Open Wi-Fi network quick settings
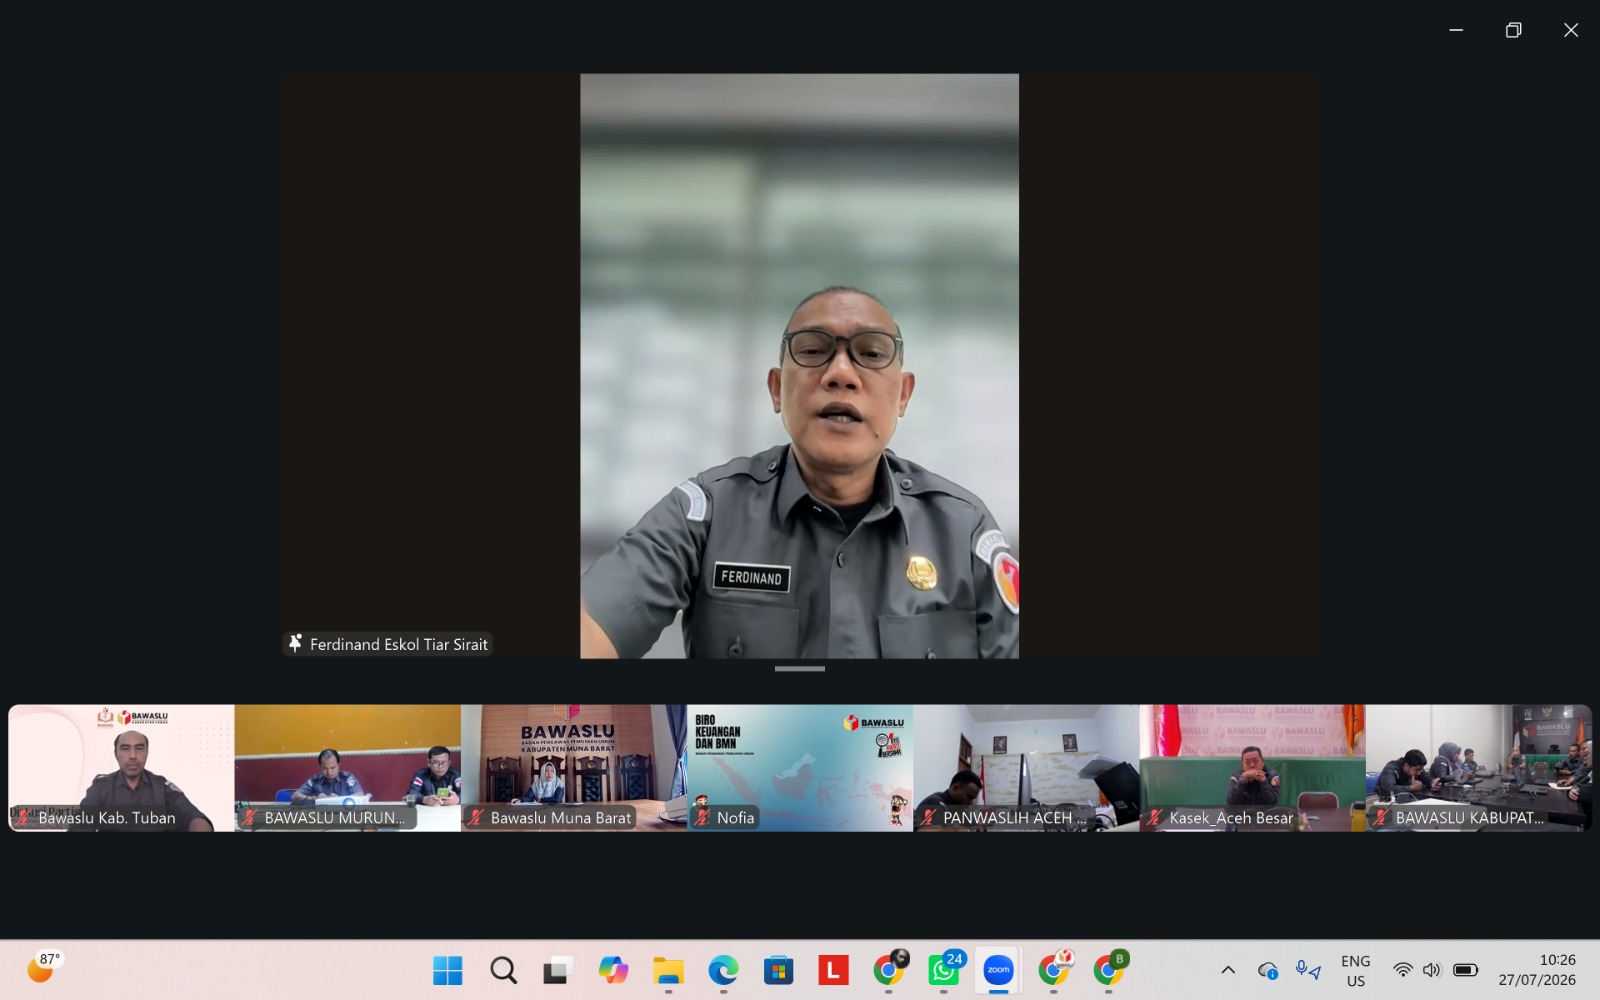The height and width of the screenshot is (1000, 1600). click(1403, 970)
